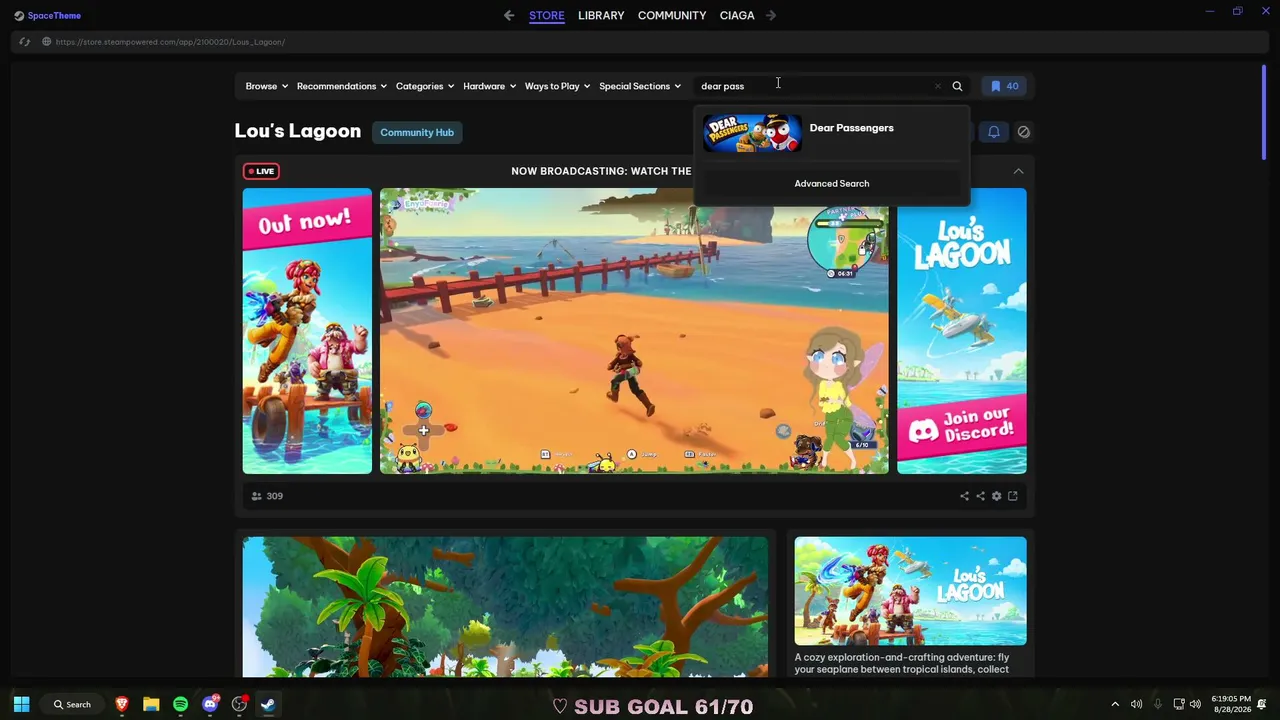Open Advanced Search
Screen dimensions: 1280x720
point(832,183)
